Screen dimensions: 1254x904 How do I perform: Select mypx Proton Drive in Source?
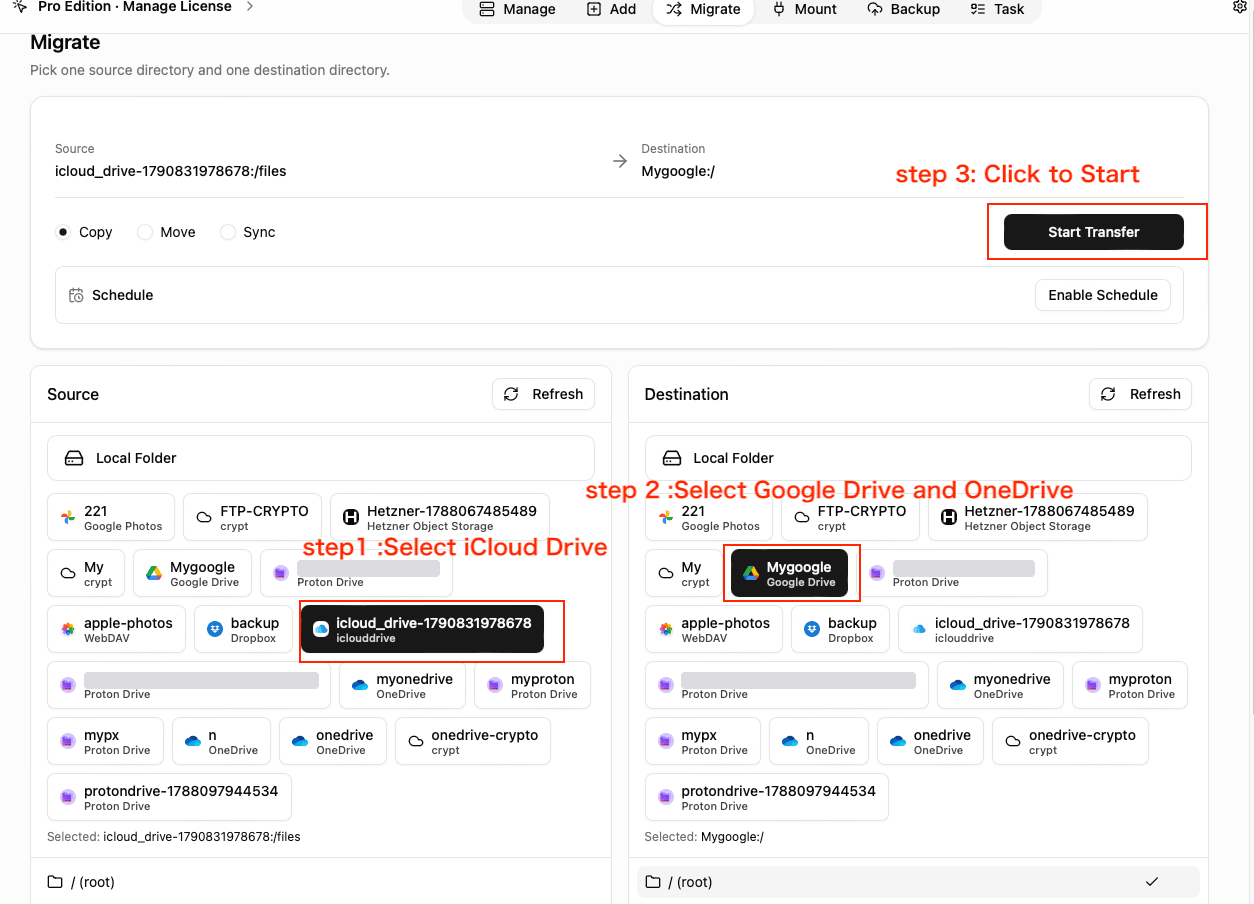105,741
